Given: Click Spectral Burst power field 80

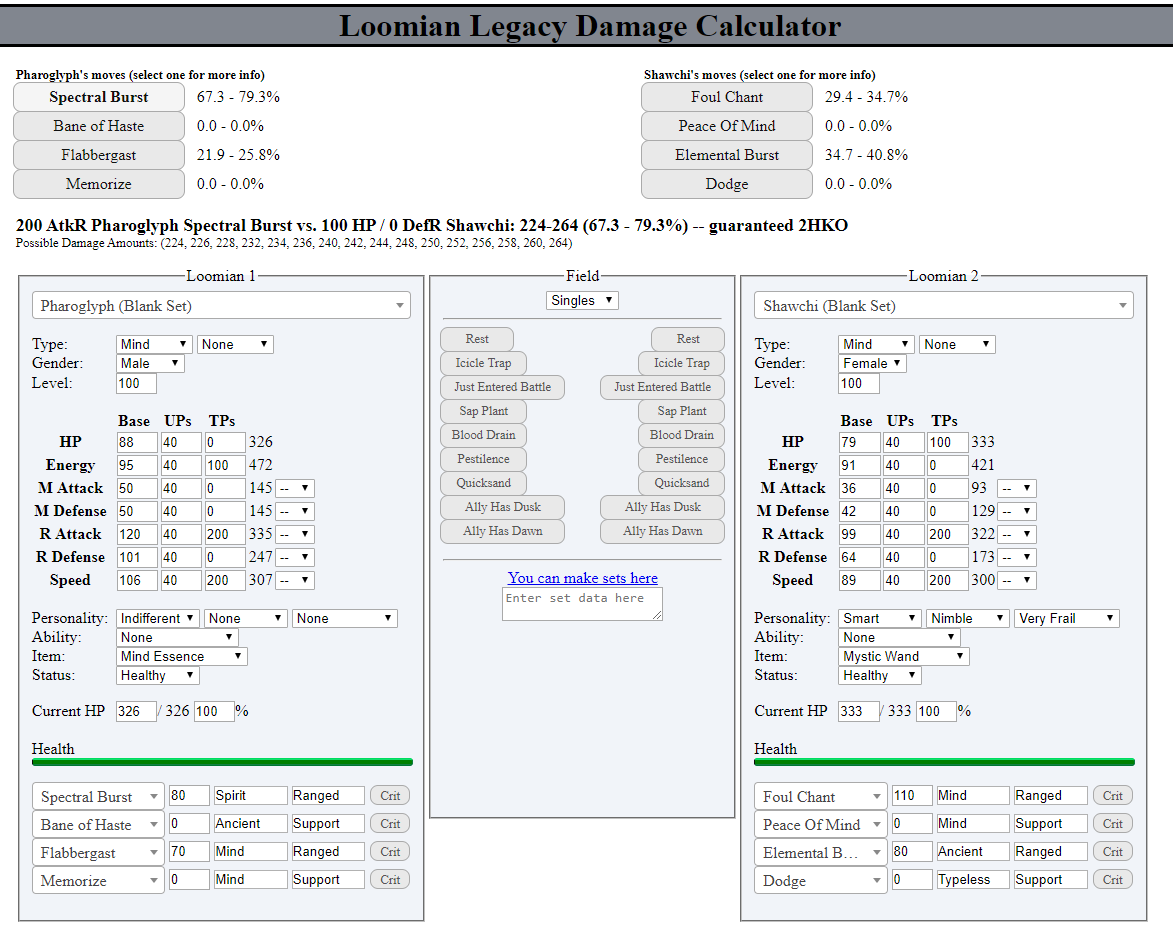Looking at the screenshot, I should pos(189,795).
